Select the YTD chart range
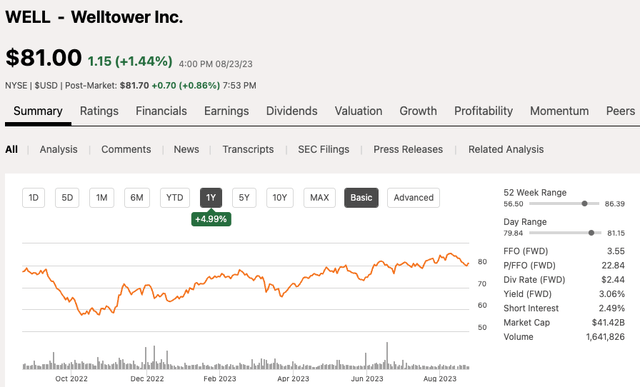Screen dimensions: 640x387 point(175,198)
